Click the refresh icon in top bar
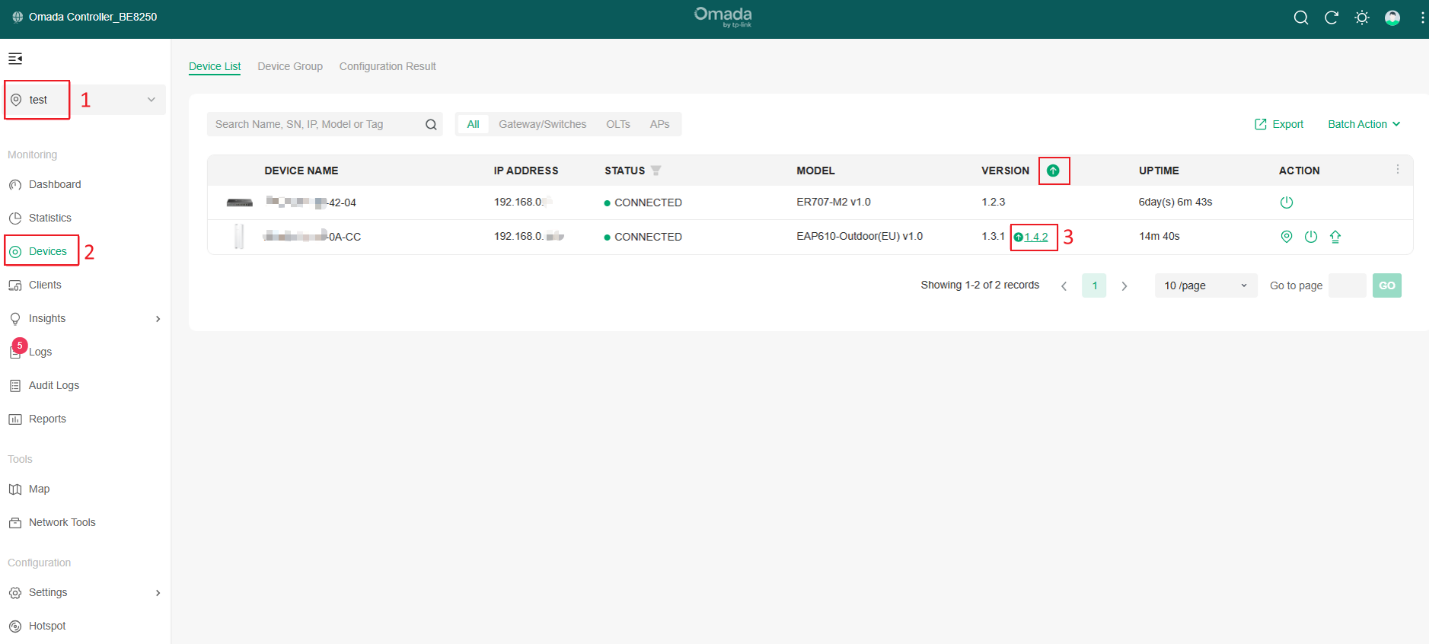The height and width of the screenshot is (644, 1429). (1331, 18)
